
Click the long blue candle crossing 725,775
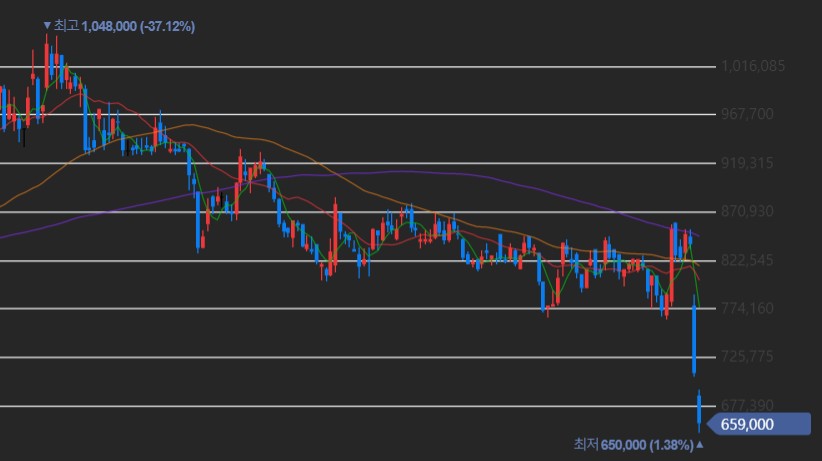(x=694, y=336)
